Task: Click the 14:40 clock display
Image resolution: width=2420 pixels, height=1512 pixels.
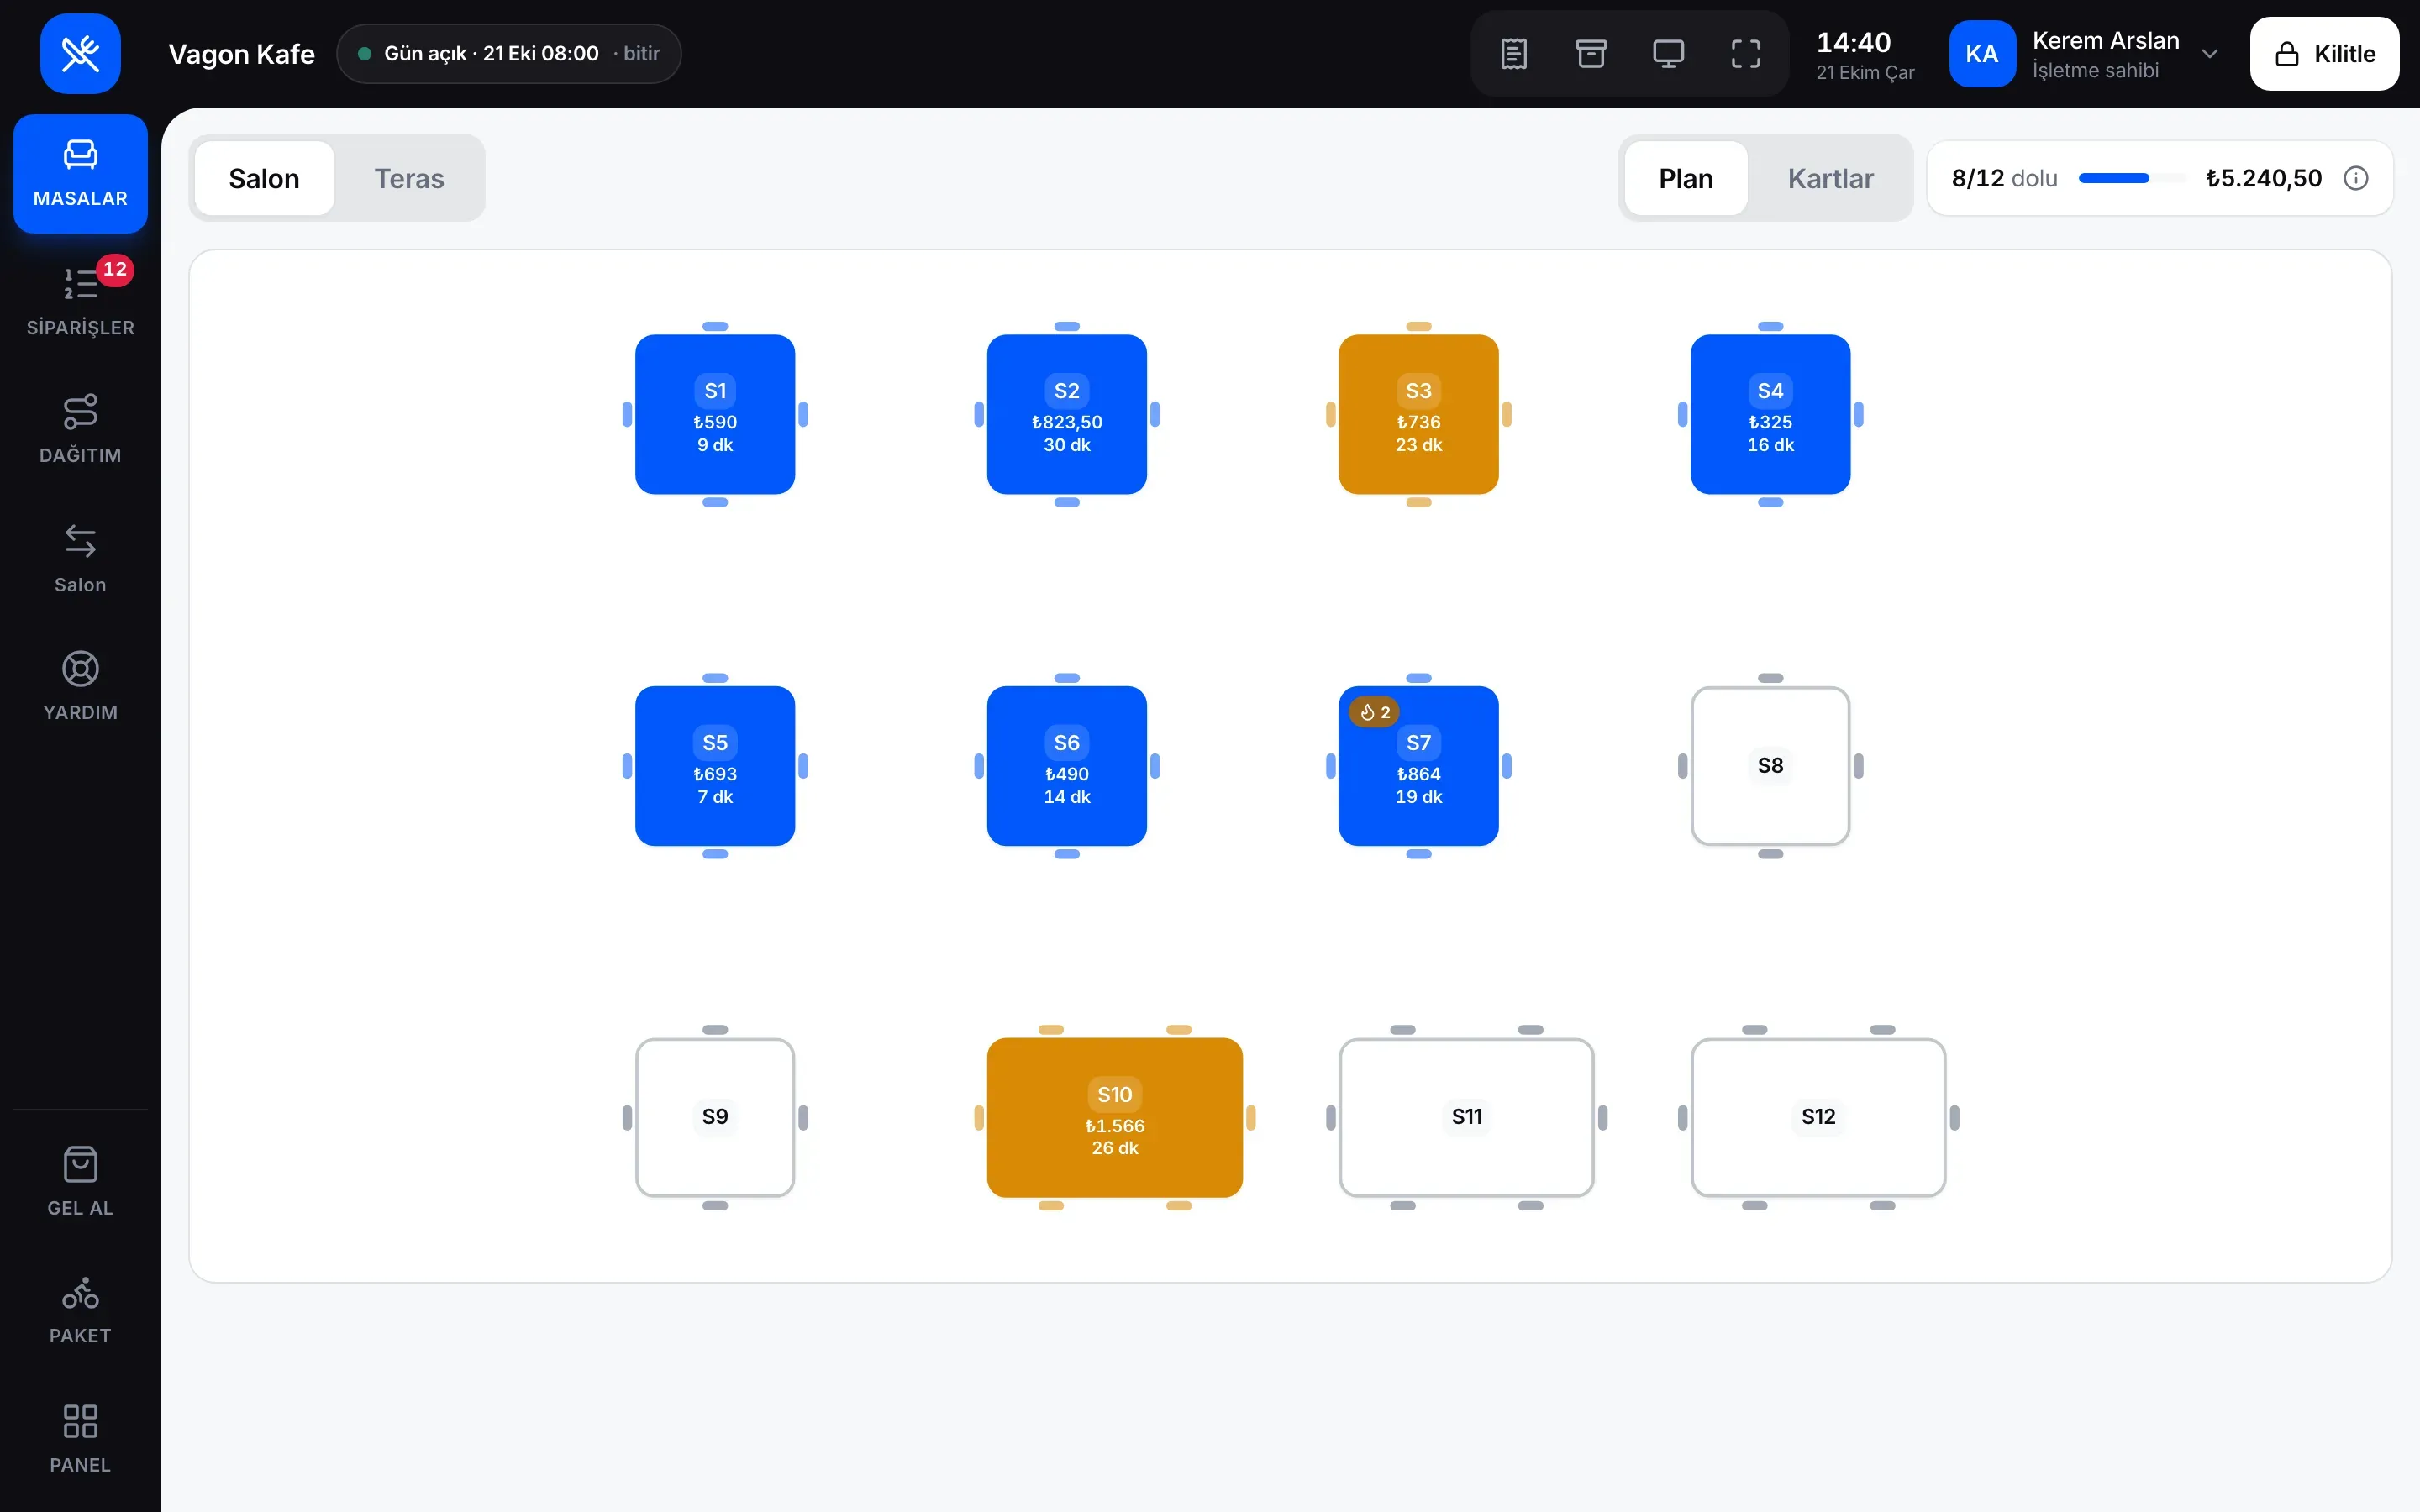Action: pos(1853,42)
